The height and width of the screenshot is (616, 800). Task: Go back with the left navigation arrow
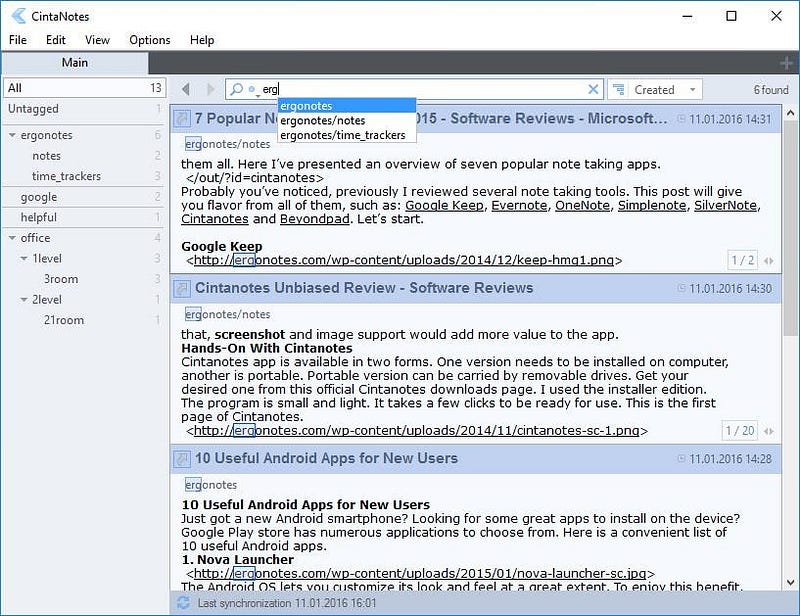(x=186, y=89)
